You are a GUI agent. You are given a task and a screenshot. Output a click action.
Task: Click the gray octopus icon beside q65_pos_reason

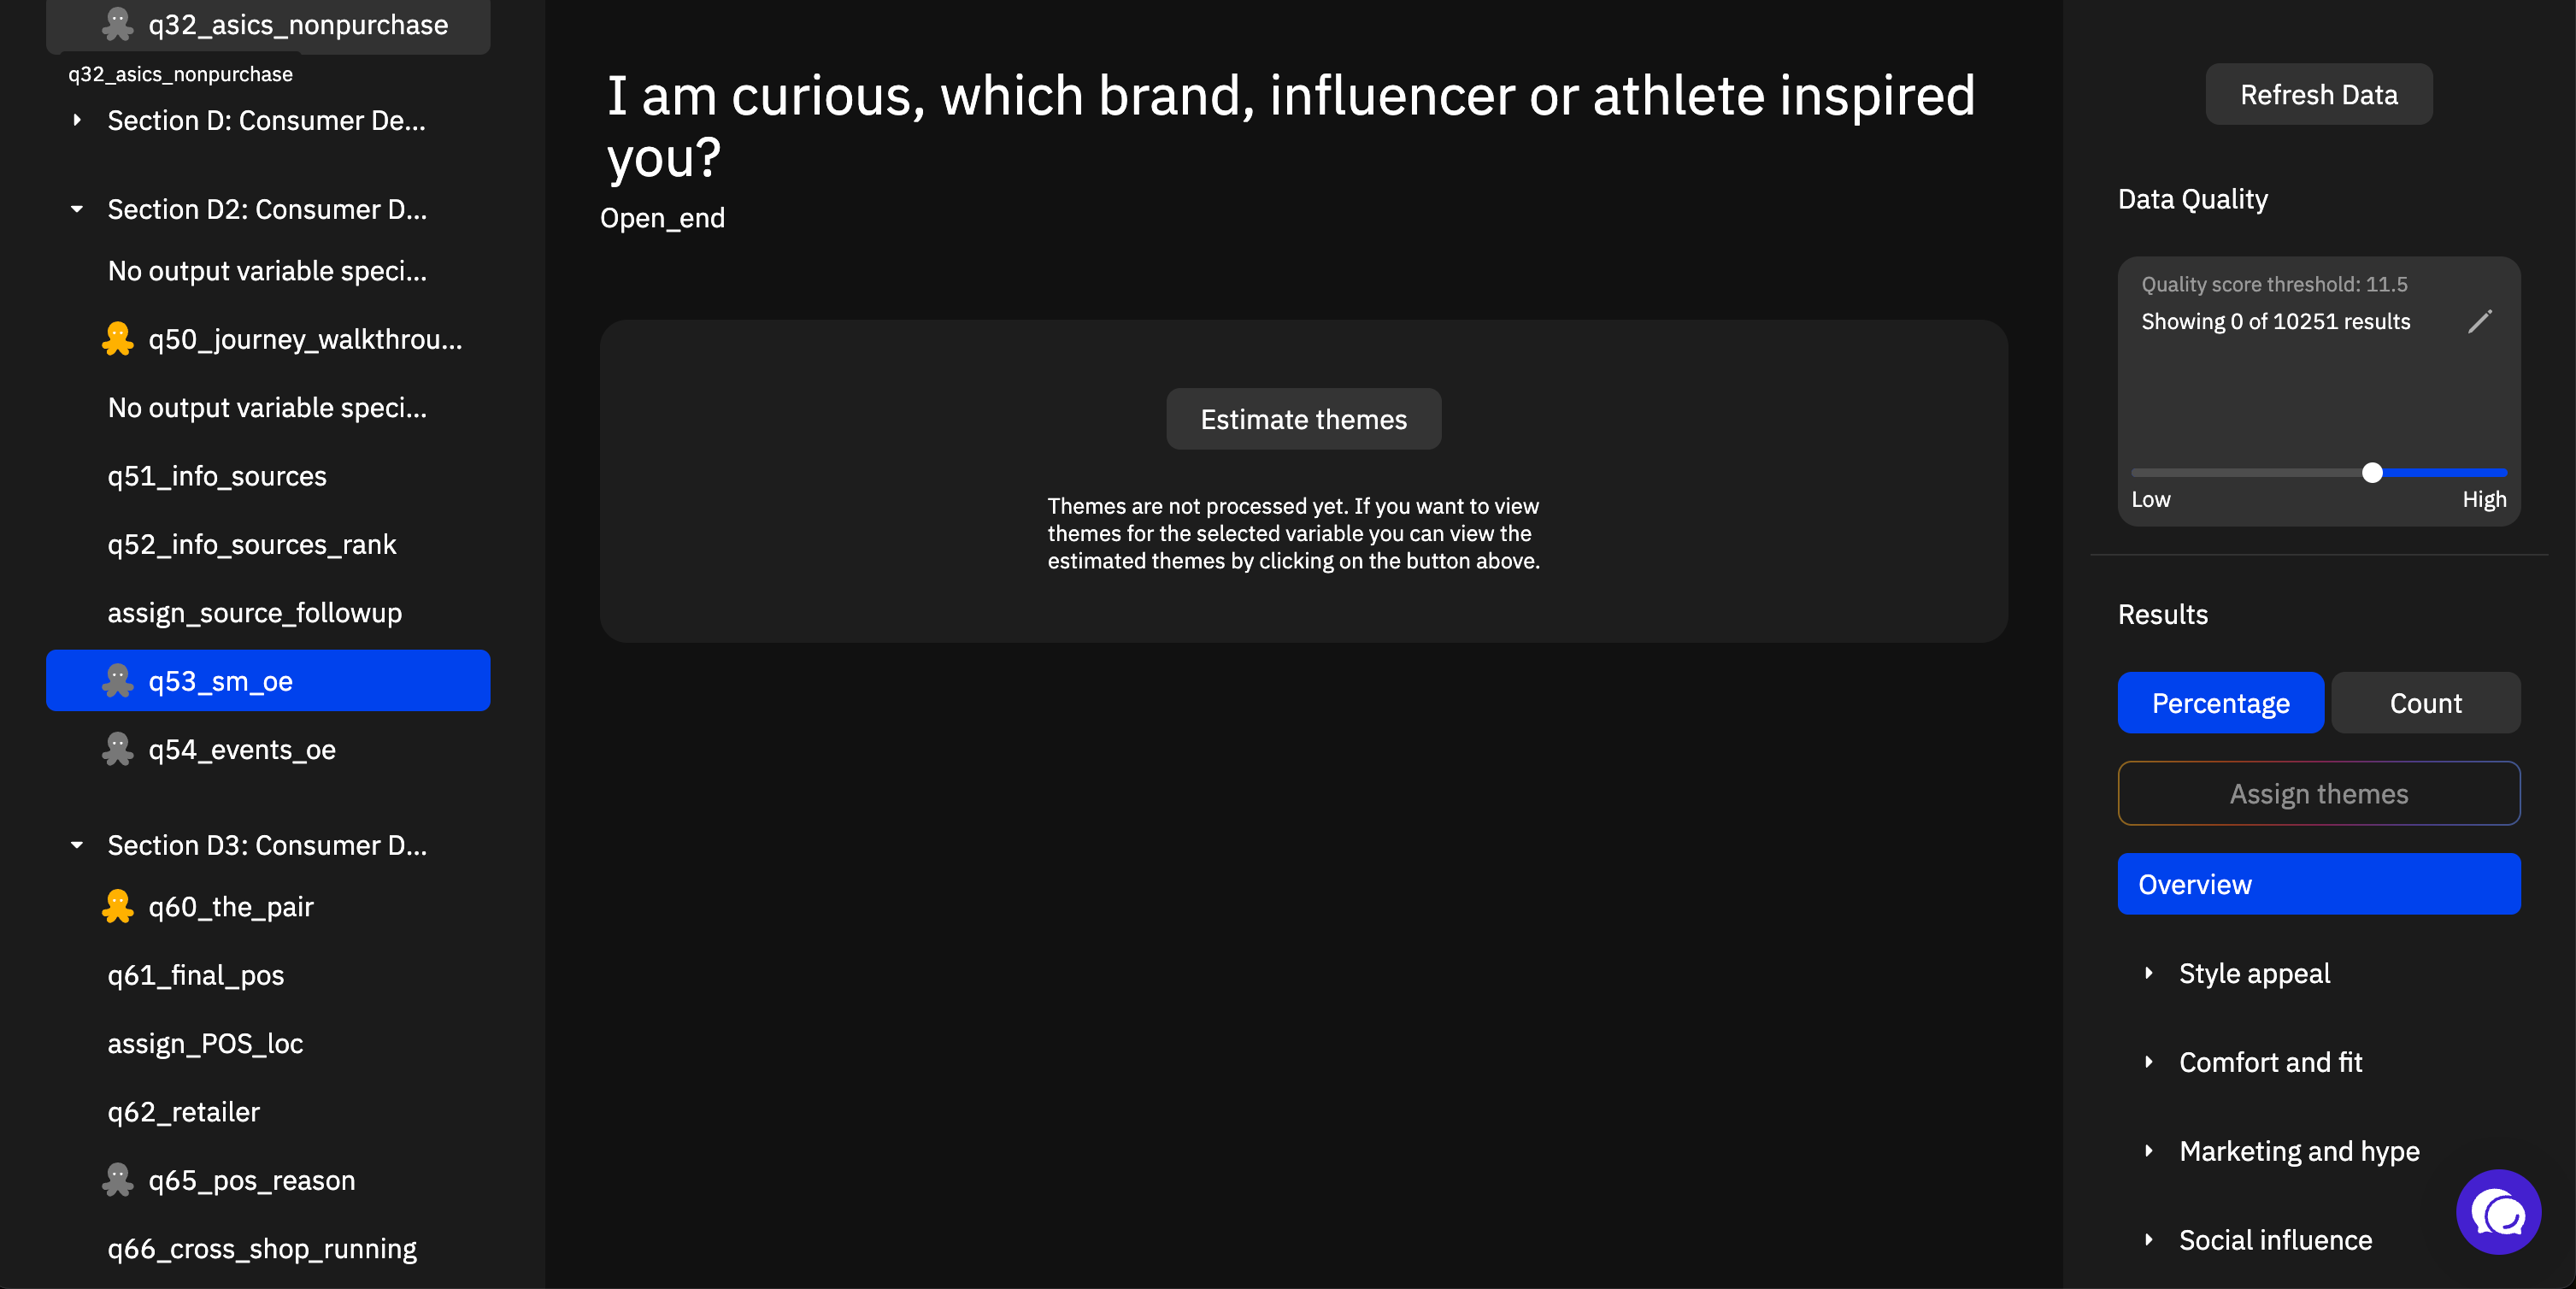click(118, 1180)
